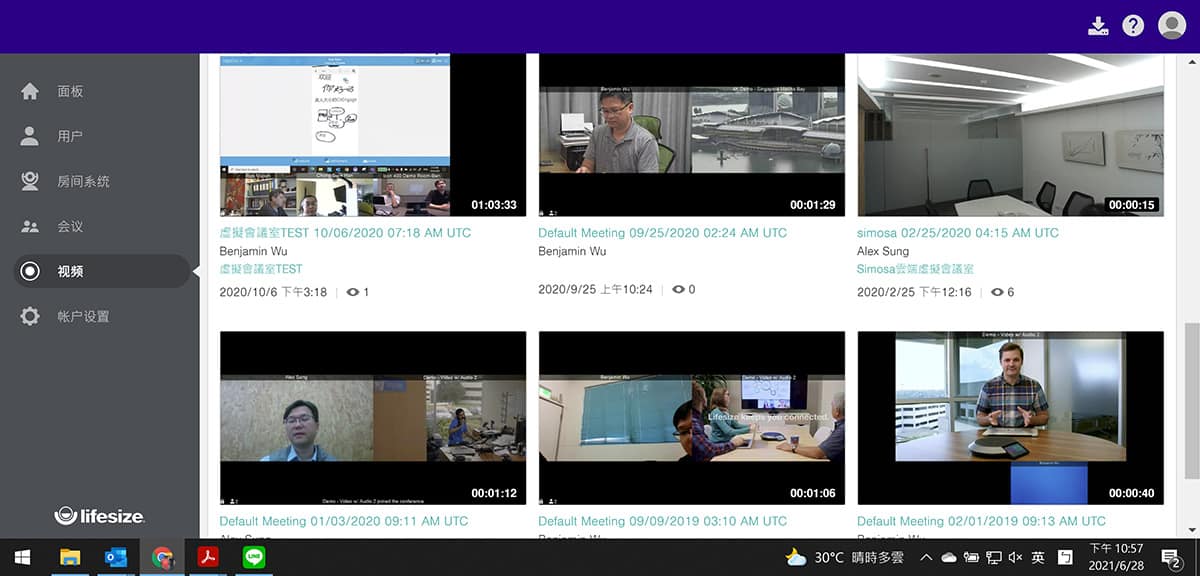The image size is (1200, 576).
Task: Click Benjamin Wu under the 虛擬會議室TEST title
Action: 254,251
